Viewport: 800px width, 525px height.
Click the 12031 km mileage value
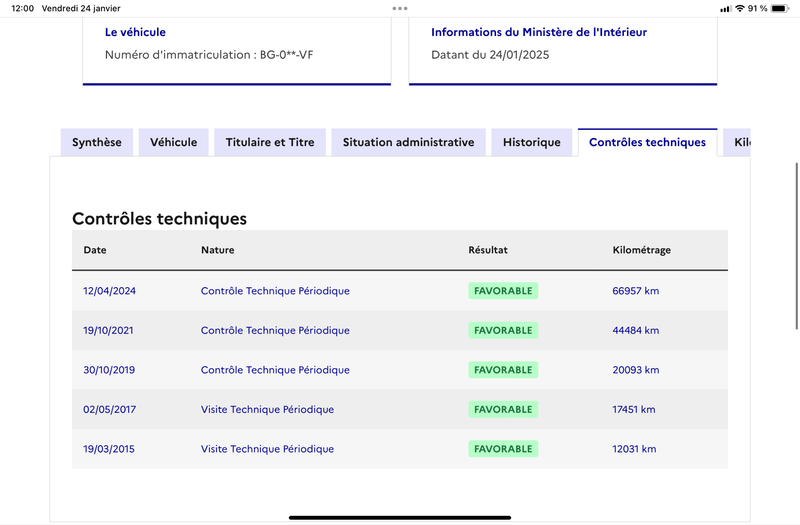pos(634,449)
